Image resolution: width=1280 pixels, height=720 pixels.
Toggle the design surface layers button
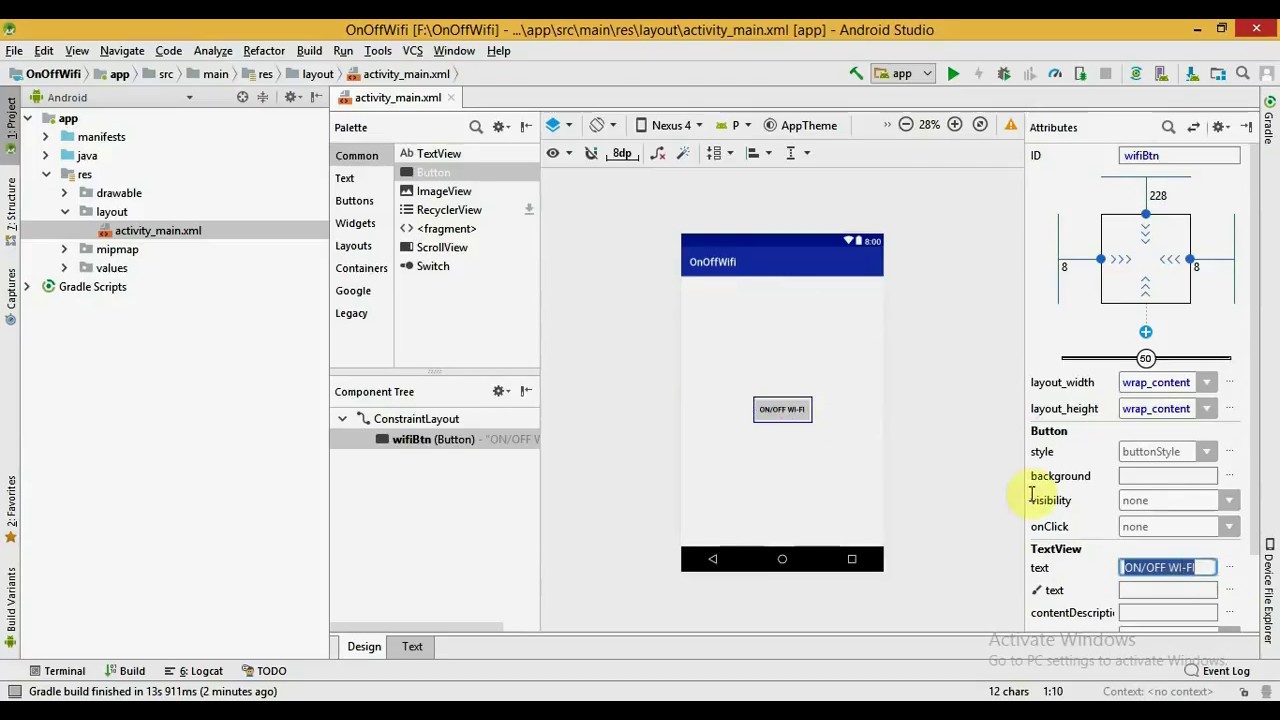[x=559, y=125]
